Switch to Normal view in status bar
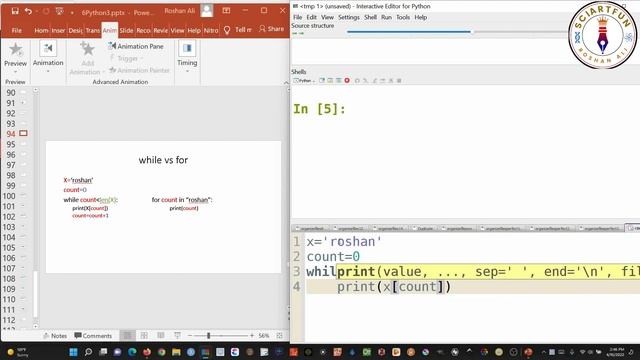 click(128, 336)
